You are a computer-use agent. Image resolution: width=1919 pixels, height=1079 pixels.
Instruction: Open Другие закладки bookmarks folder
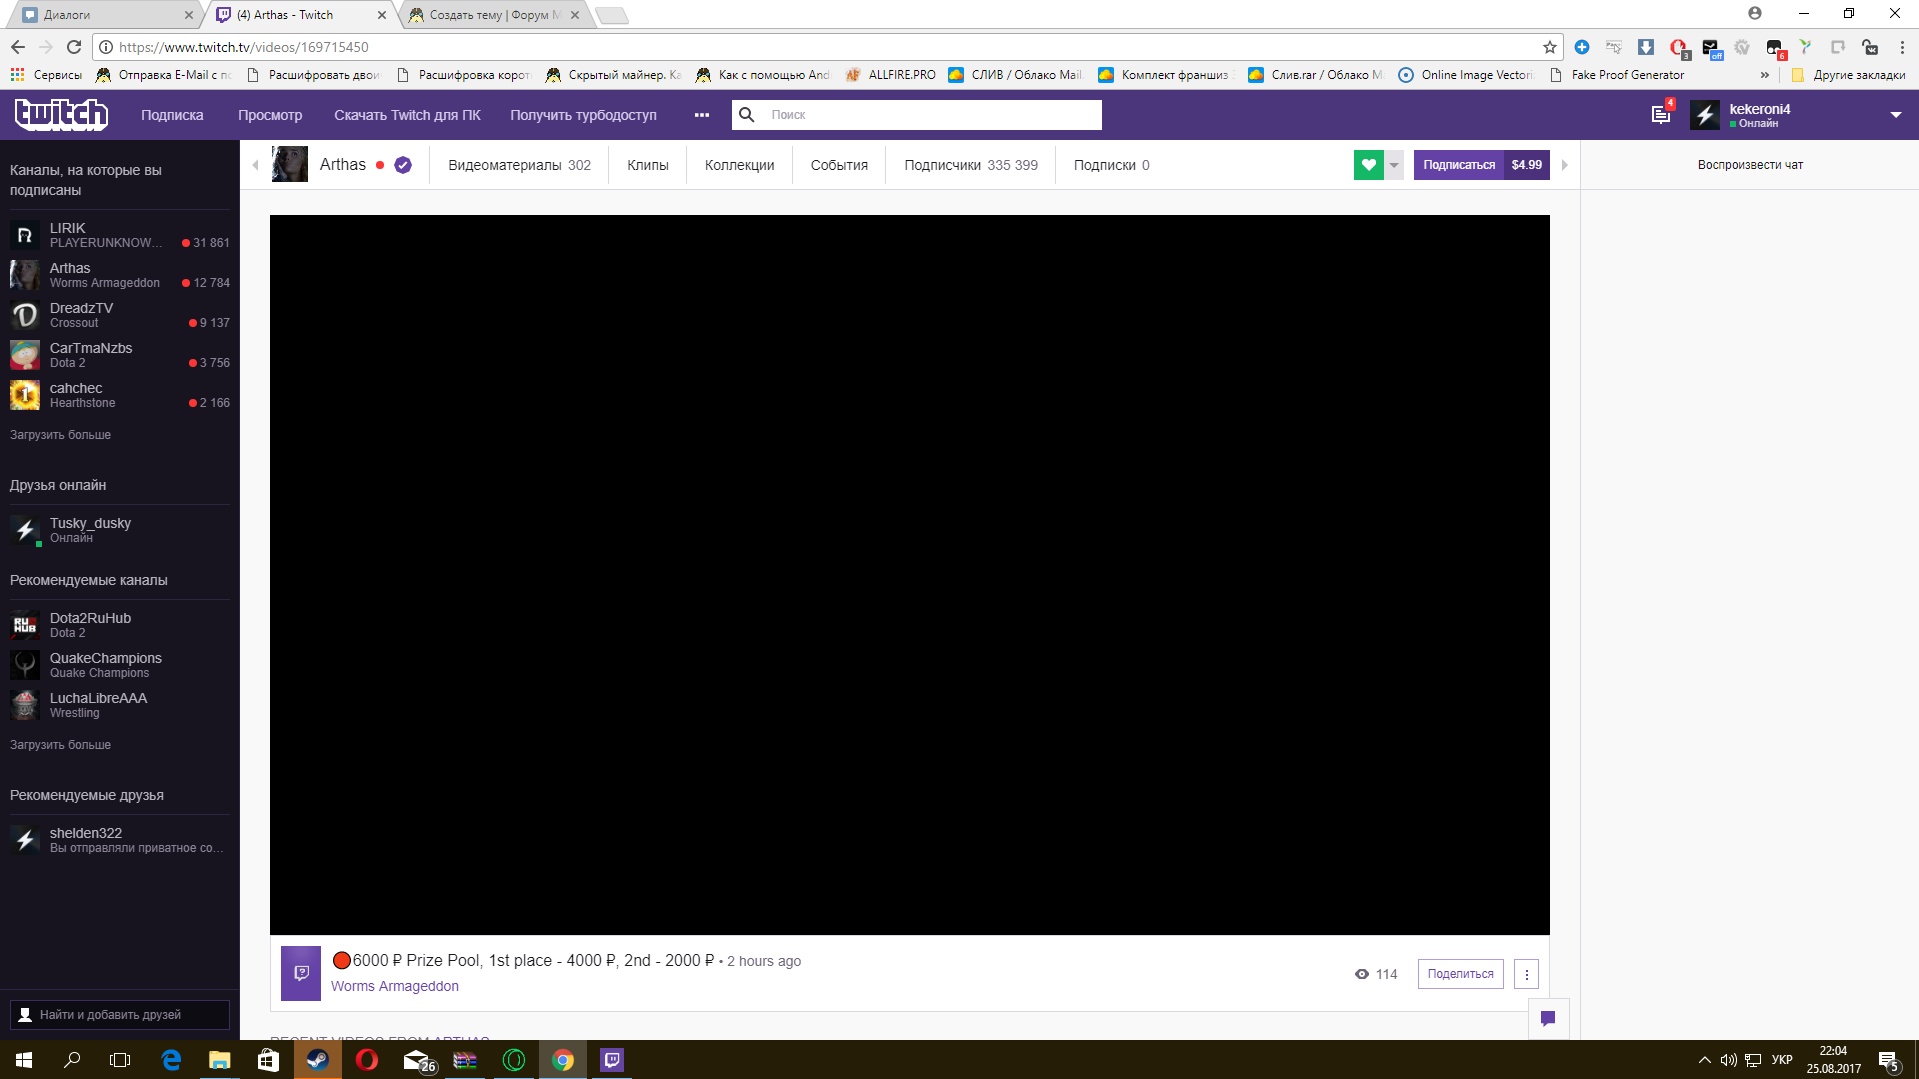(1848, 75)
